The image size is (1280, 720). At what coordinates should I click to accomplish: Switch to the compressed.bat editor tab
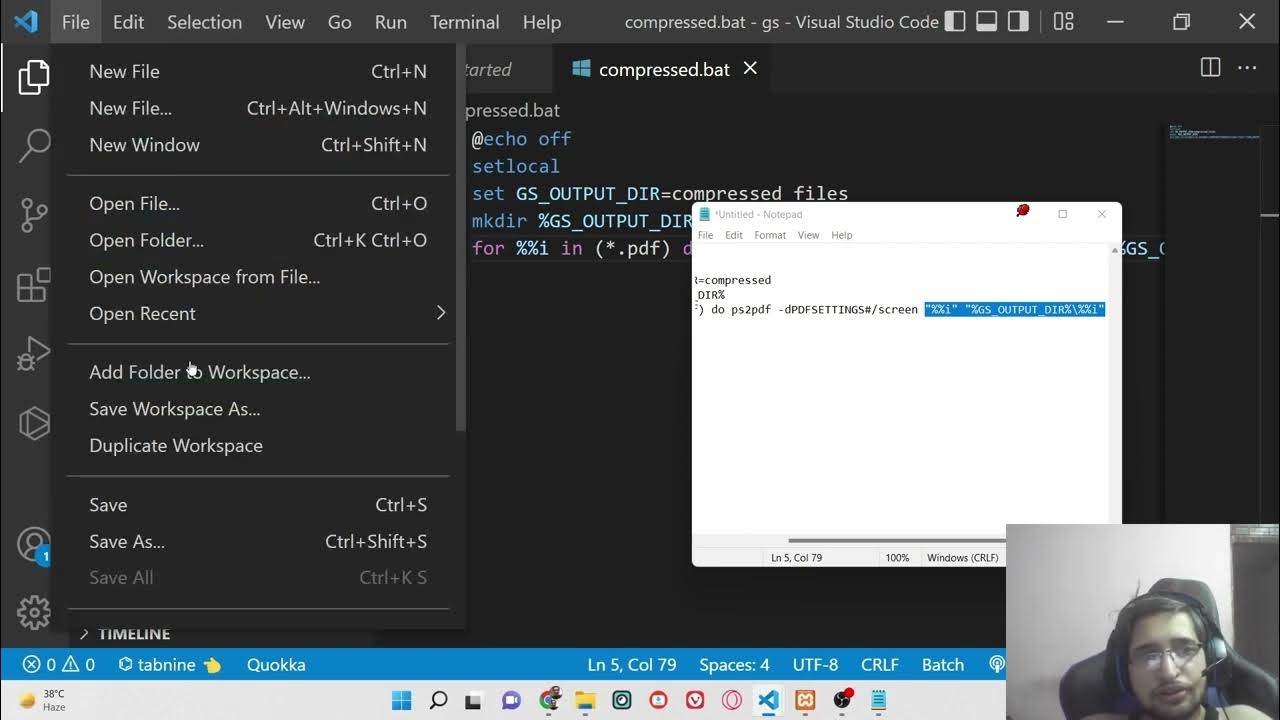(663, 69)
